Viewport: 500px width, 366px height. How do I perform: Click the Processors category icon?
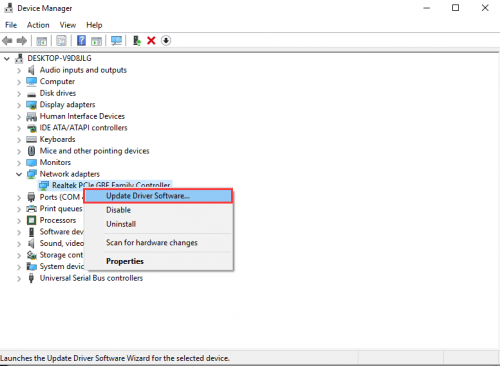[x=31, y=220]
